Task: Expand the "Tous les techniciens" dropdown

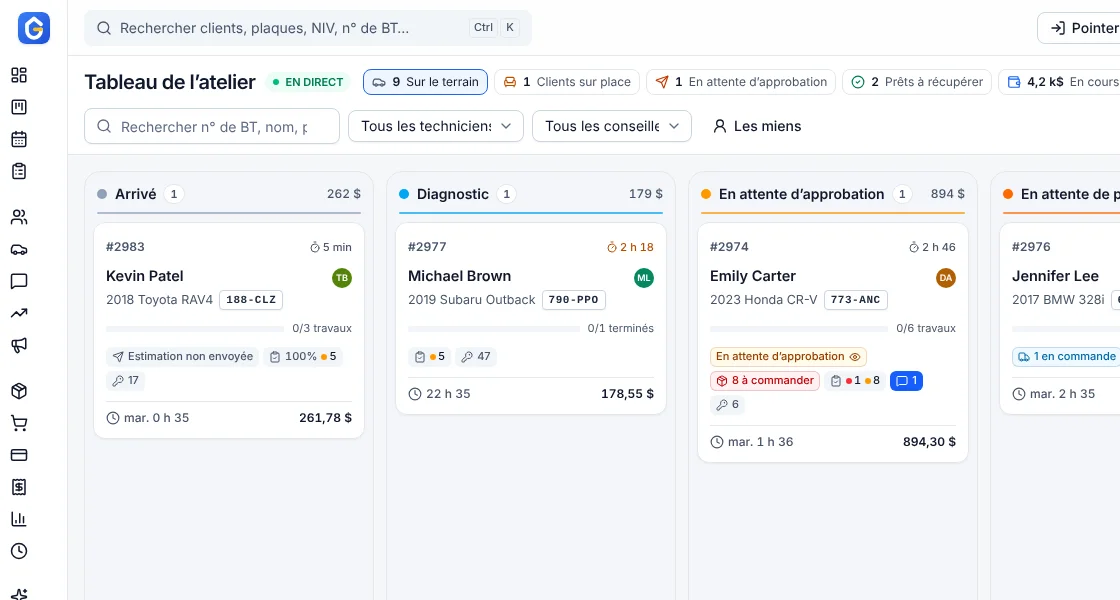Action: coord(436,126)
